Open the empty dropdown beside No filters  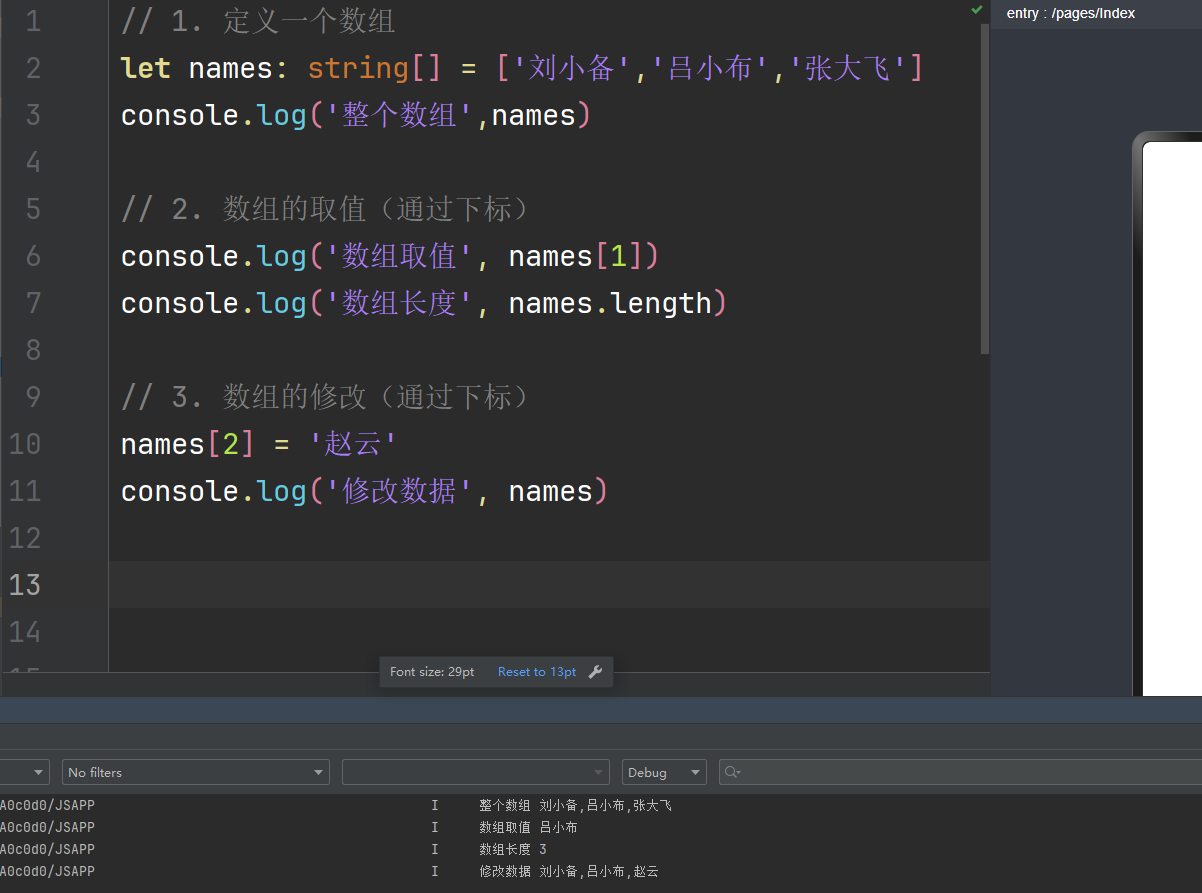coord(476,772)
